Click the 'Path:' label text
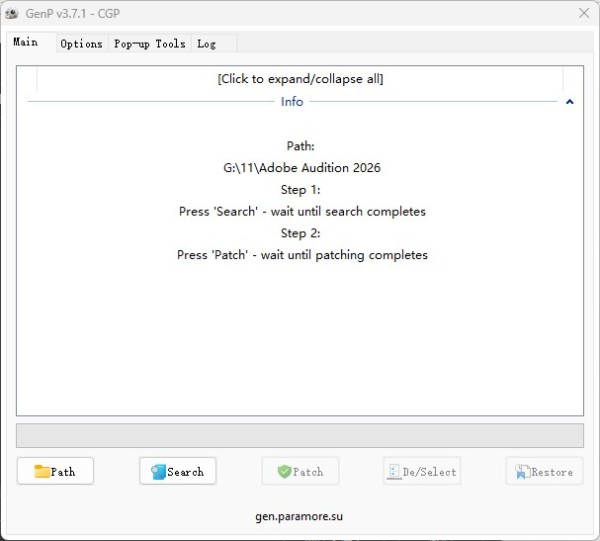The image size is (600, 541). click(x=300, y=146)
